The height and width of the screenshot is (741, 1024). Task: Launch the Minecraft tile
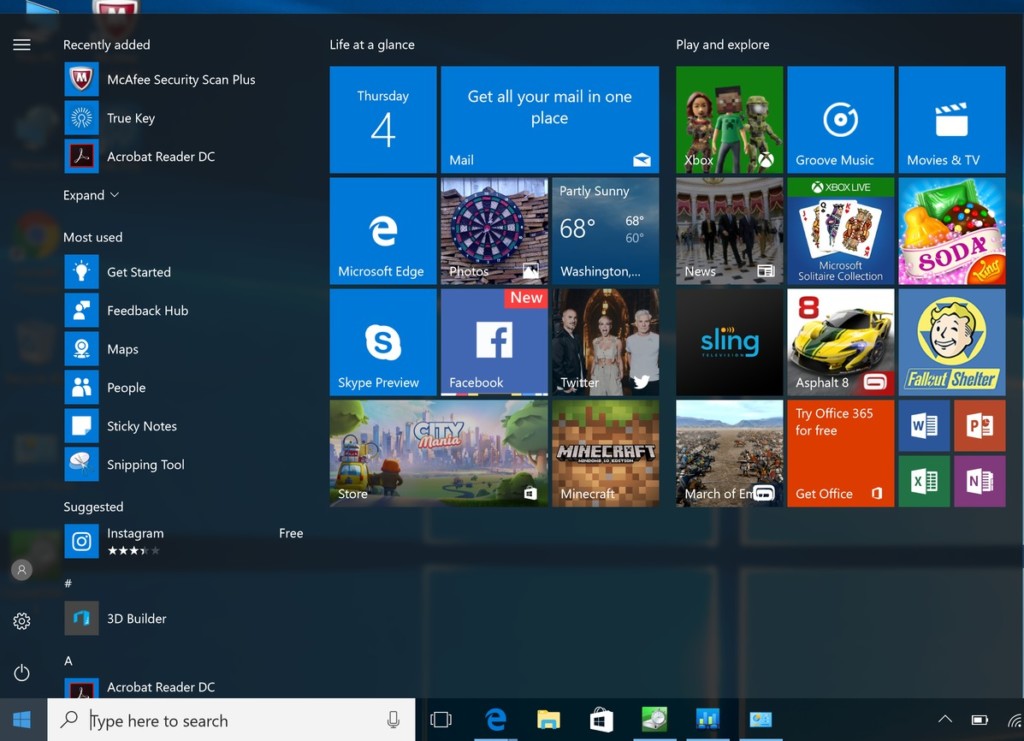605,453
